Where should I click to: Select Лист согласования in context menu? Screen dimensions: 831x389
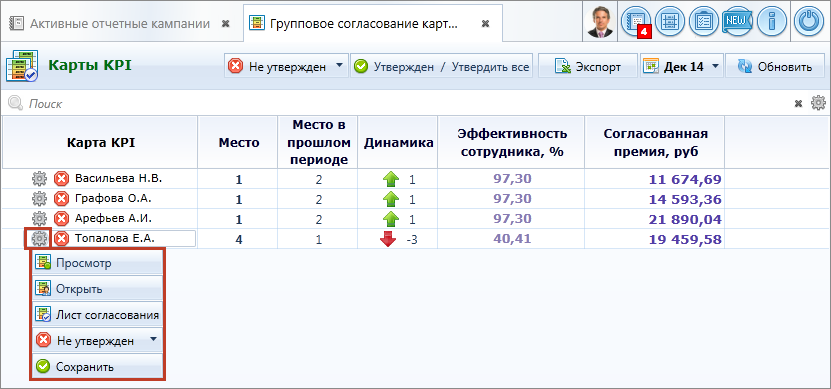(97, 315)
